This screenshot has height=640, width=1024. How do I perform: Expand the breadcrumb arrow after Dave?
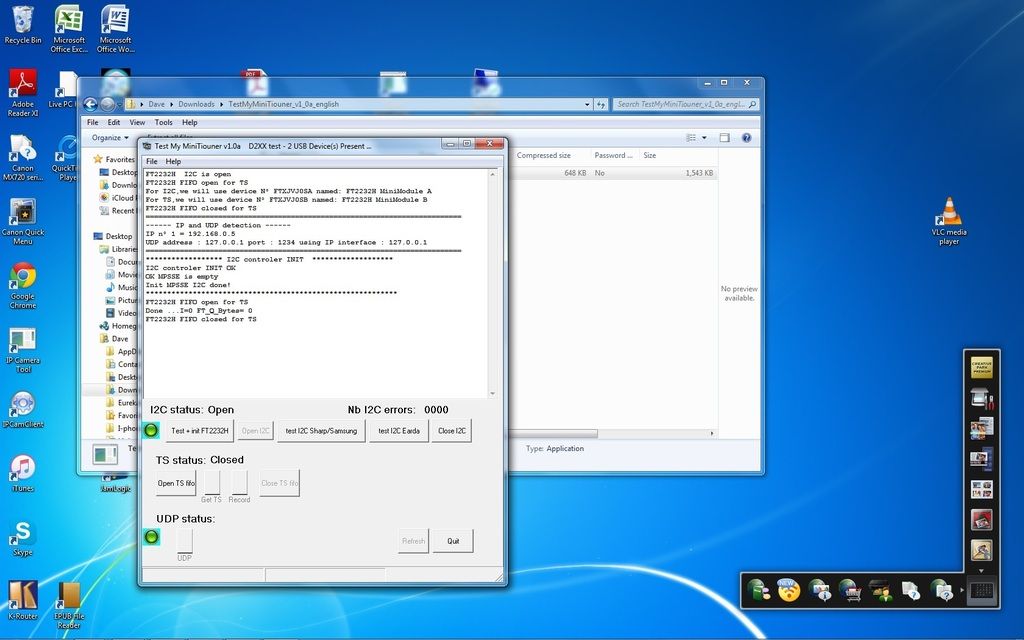click(172, 104)
